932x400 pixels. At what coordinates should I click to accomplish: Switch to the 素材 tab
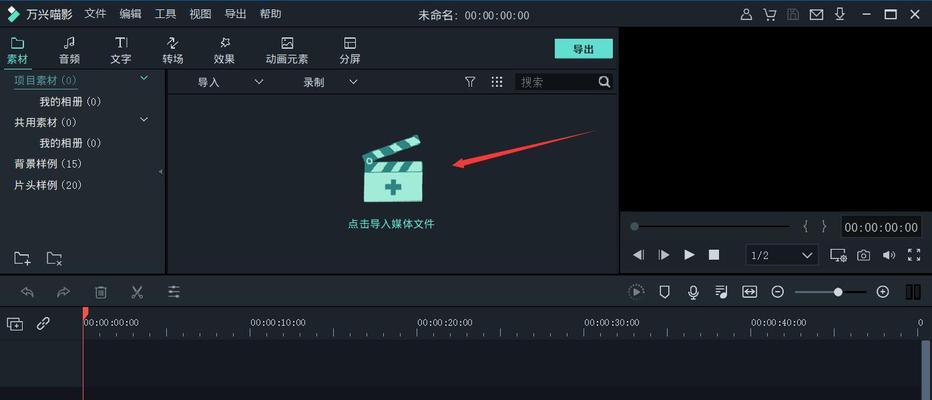click(17, 51)
